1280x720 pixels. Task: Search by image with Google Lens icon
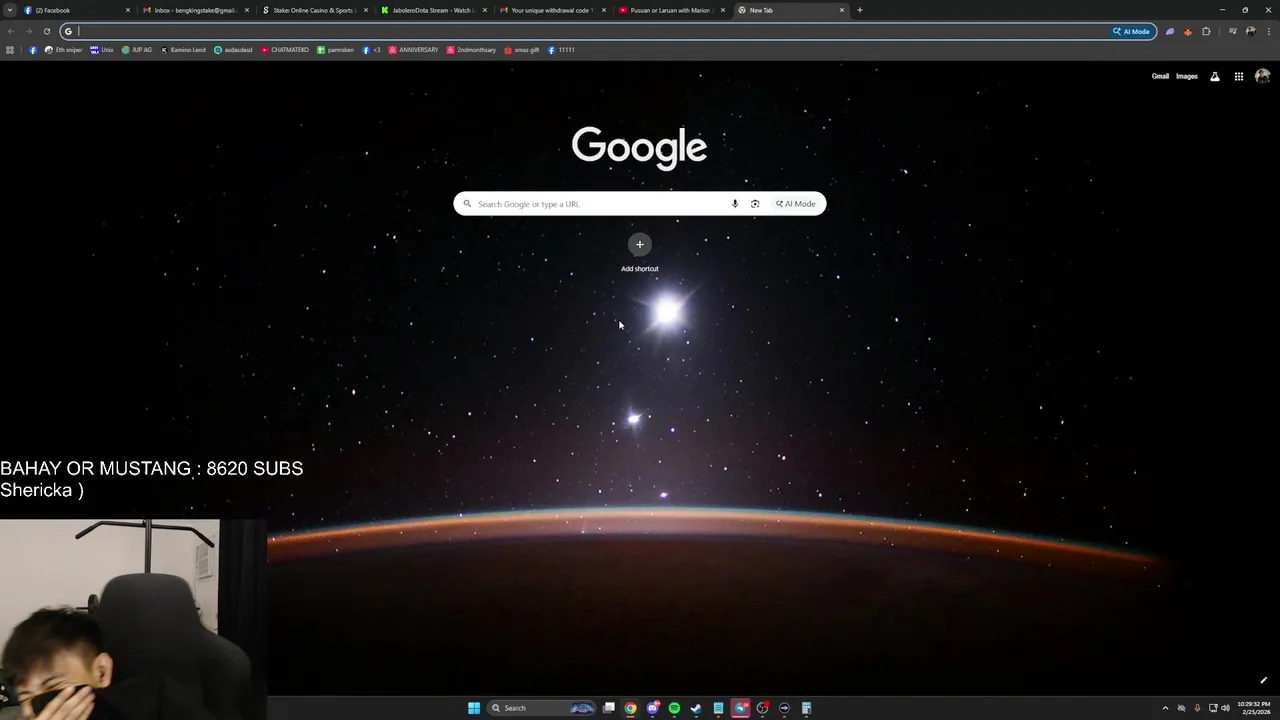[755, 204]
